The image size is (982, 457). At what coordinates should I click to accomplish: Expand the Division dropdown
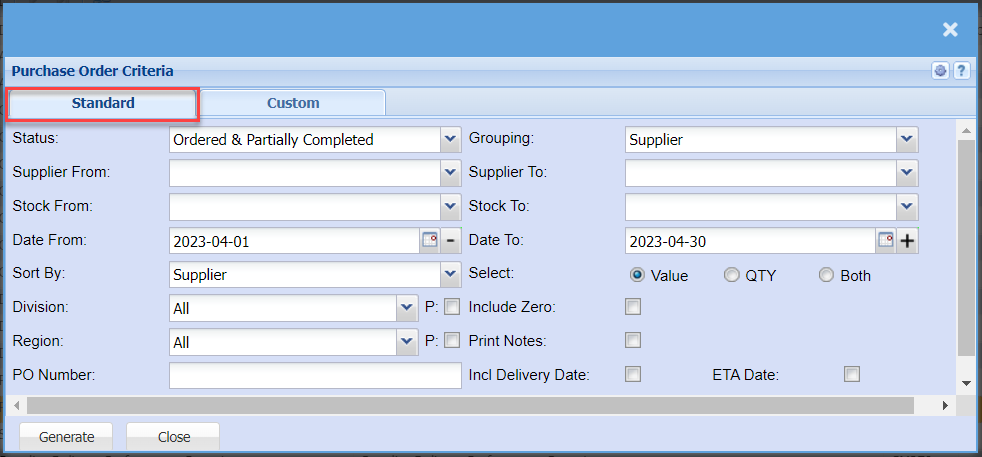406,308
